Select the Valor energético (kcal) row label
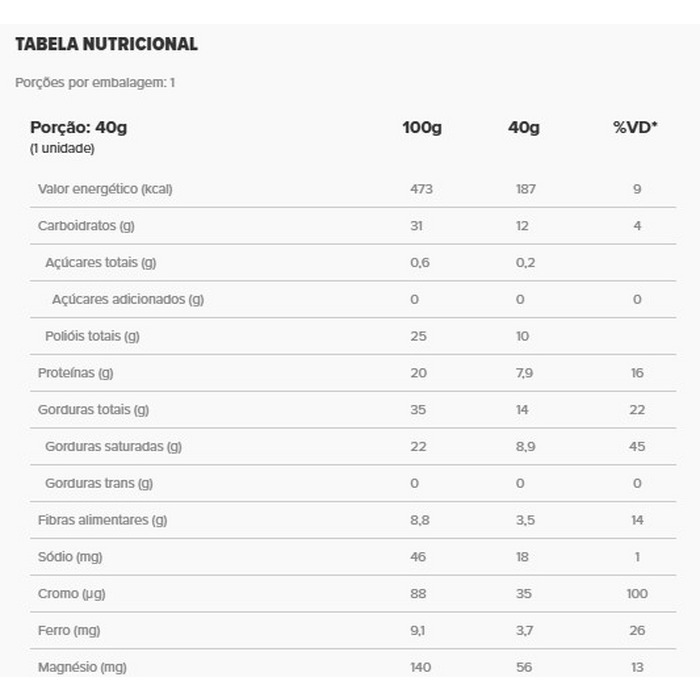The height and width of the screenshot is (700, 700). (104, 189)
